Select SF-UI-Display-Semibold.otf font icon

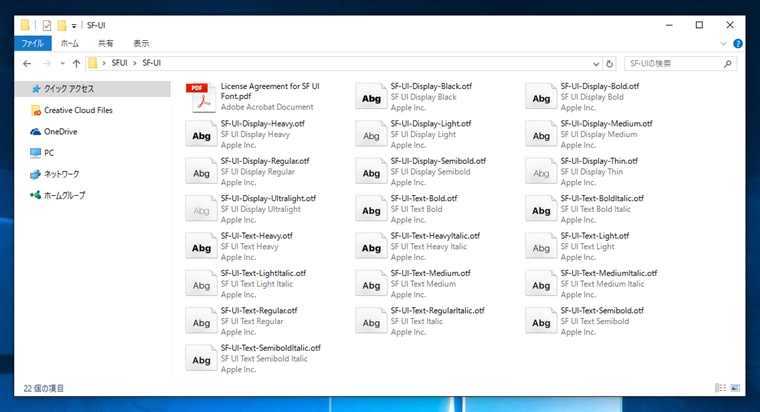tap(371, 172)
